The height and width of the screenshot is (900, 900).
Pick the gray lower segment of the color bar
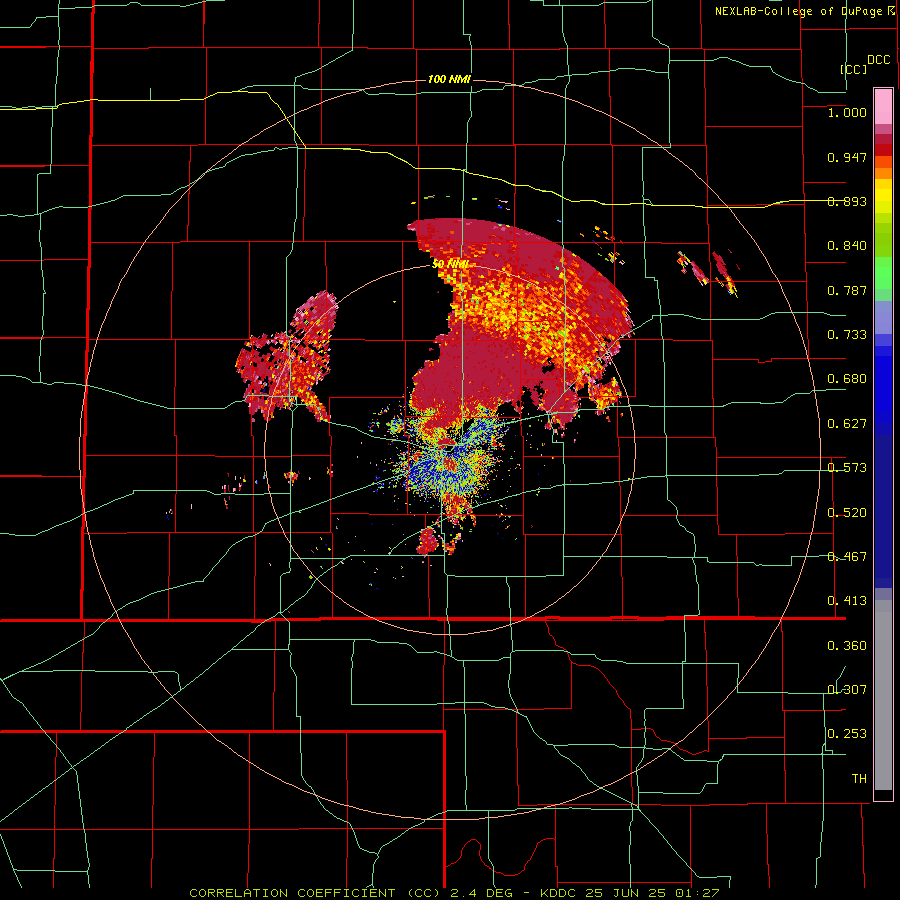[x=883, y=695]
